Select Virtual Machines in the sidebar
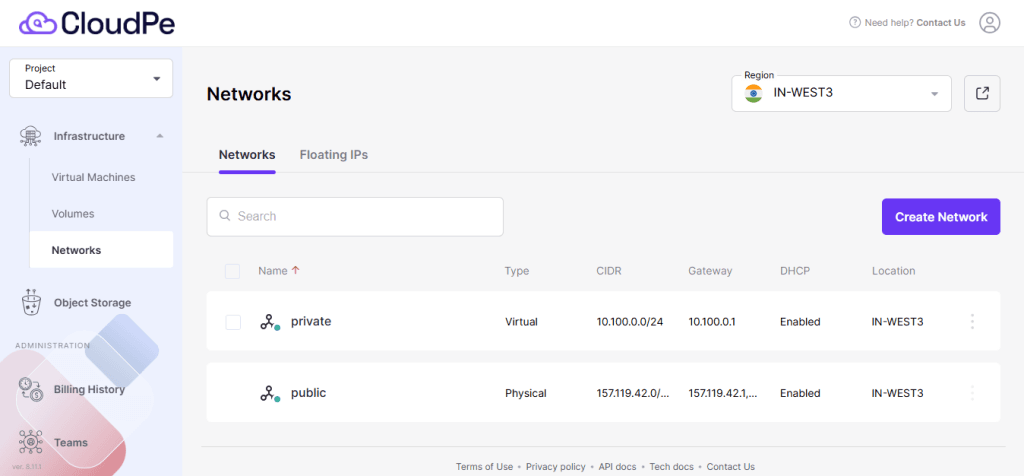1024x476 pixels. [93, 177]
